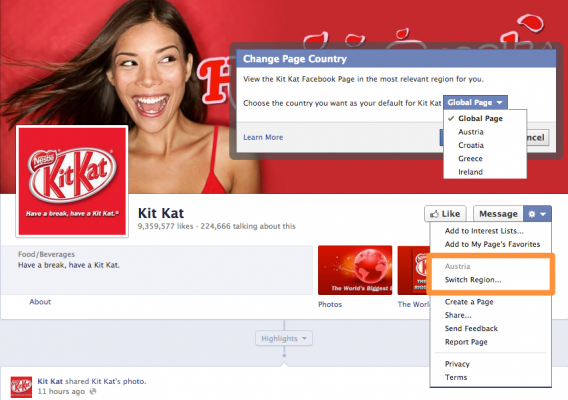Screen dimensions: 568x400
Task: Expand the Highlights dropdown
Action: pos(284,338)
